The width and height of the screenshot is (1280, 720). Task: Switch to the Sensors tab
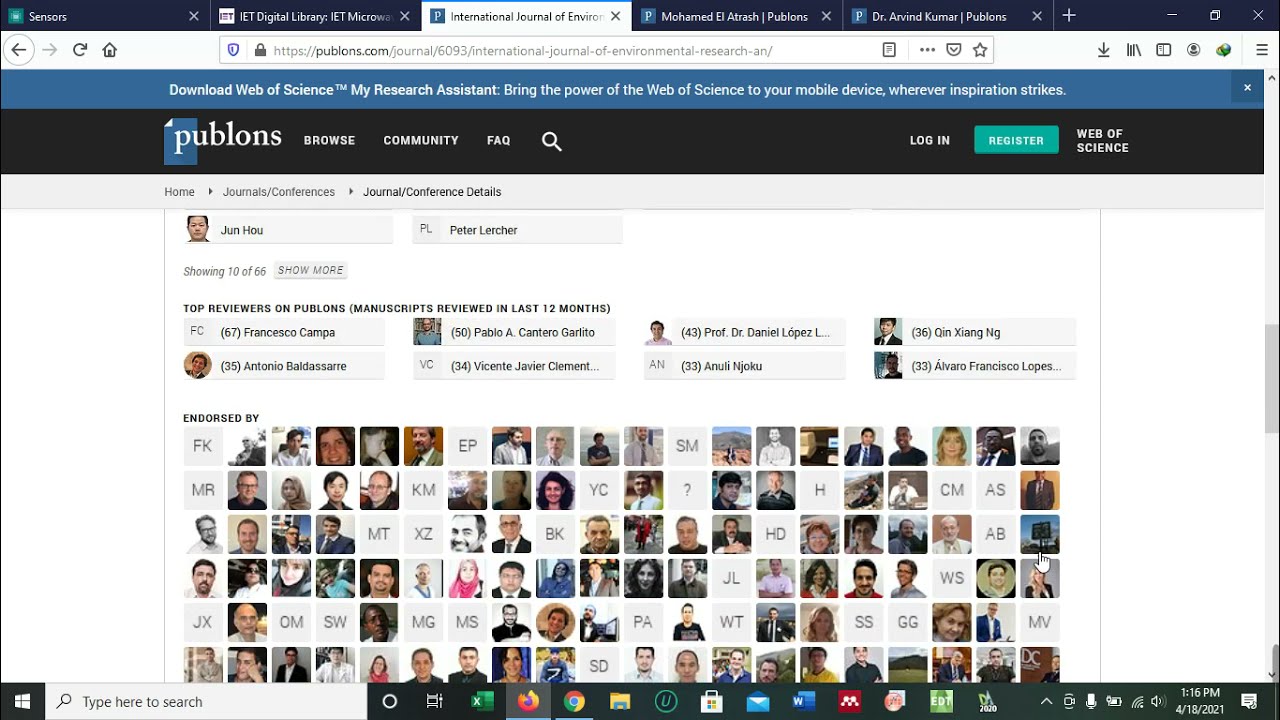point(103,16)
